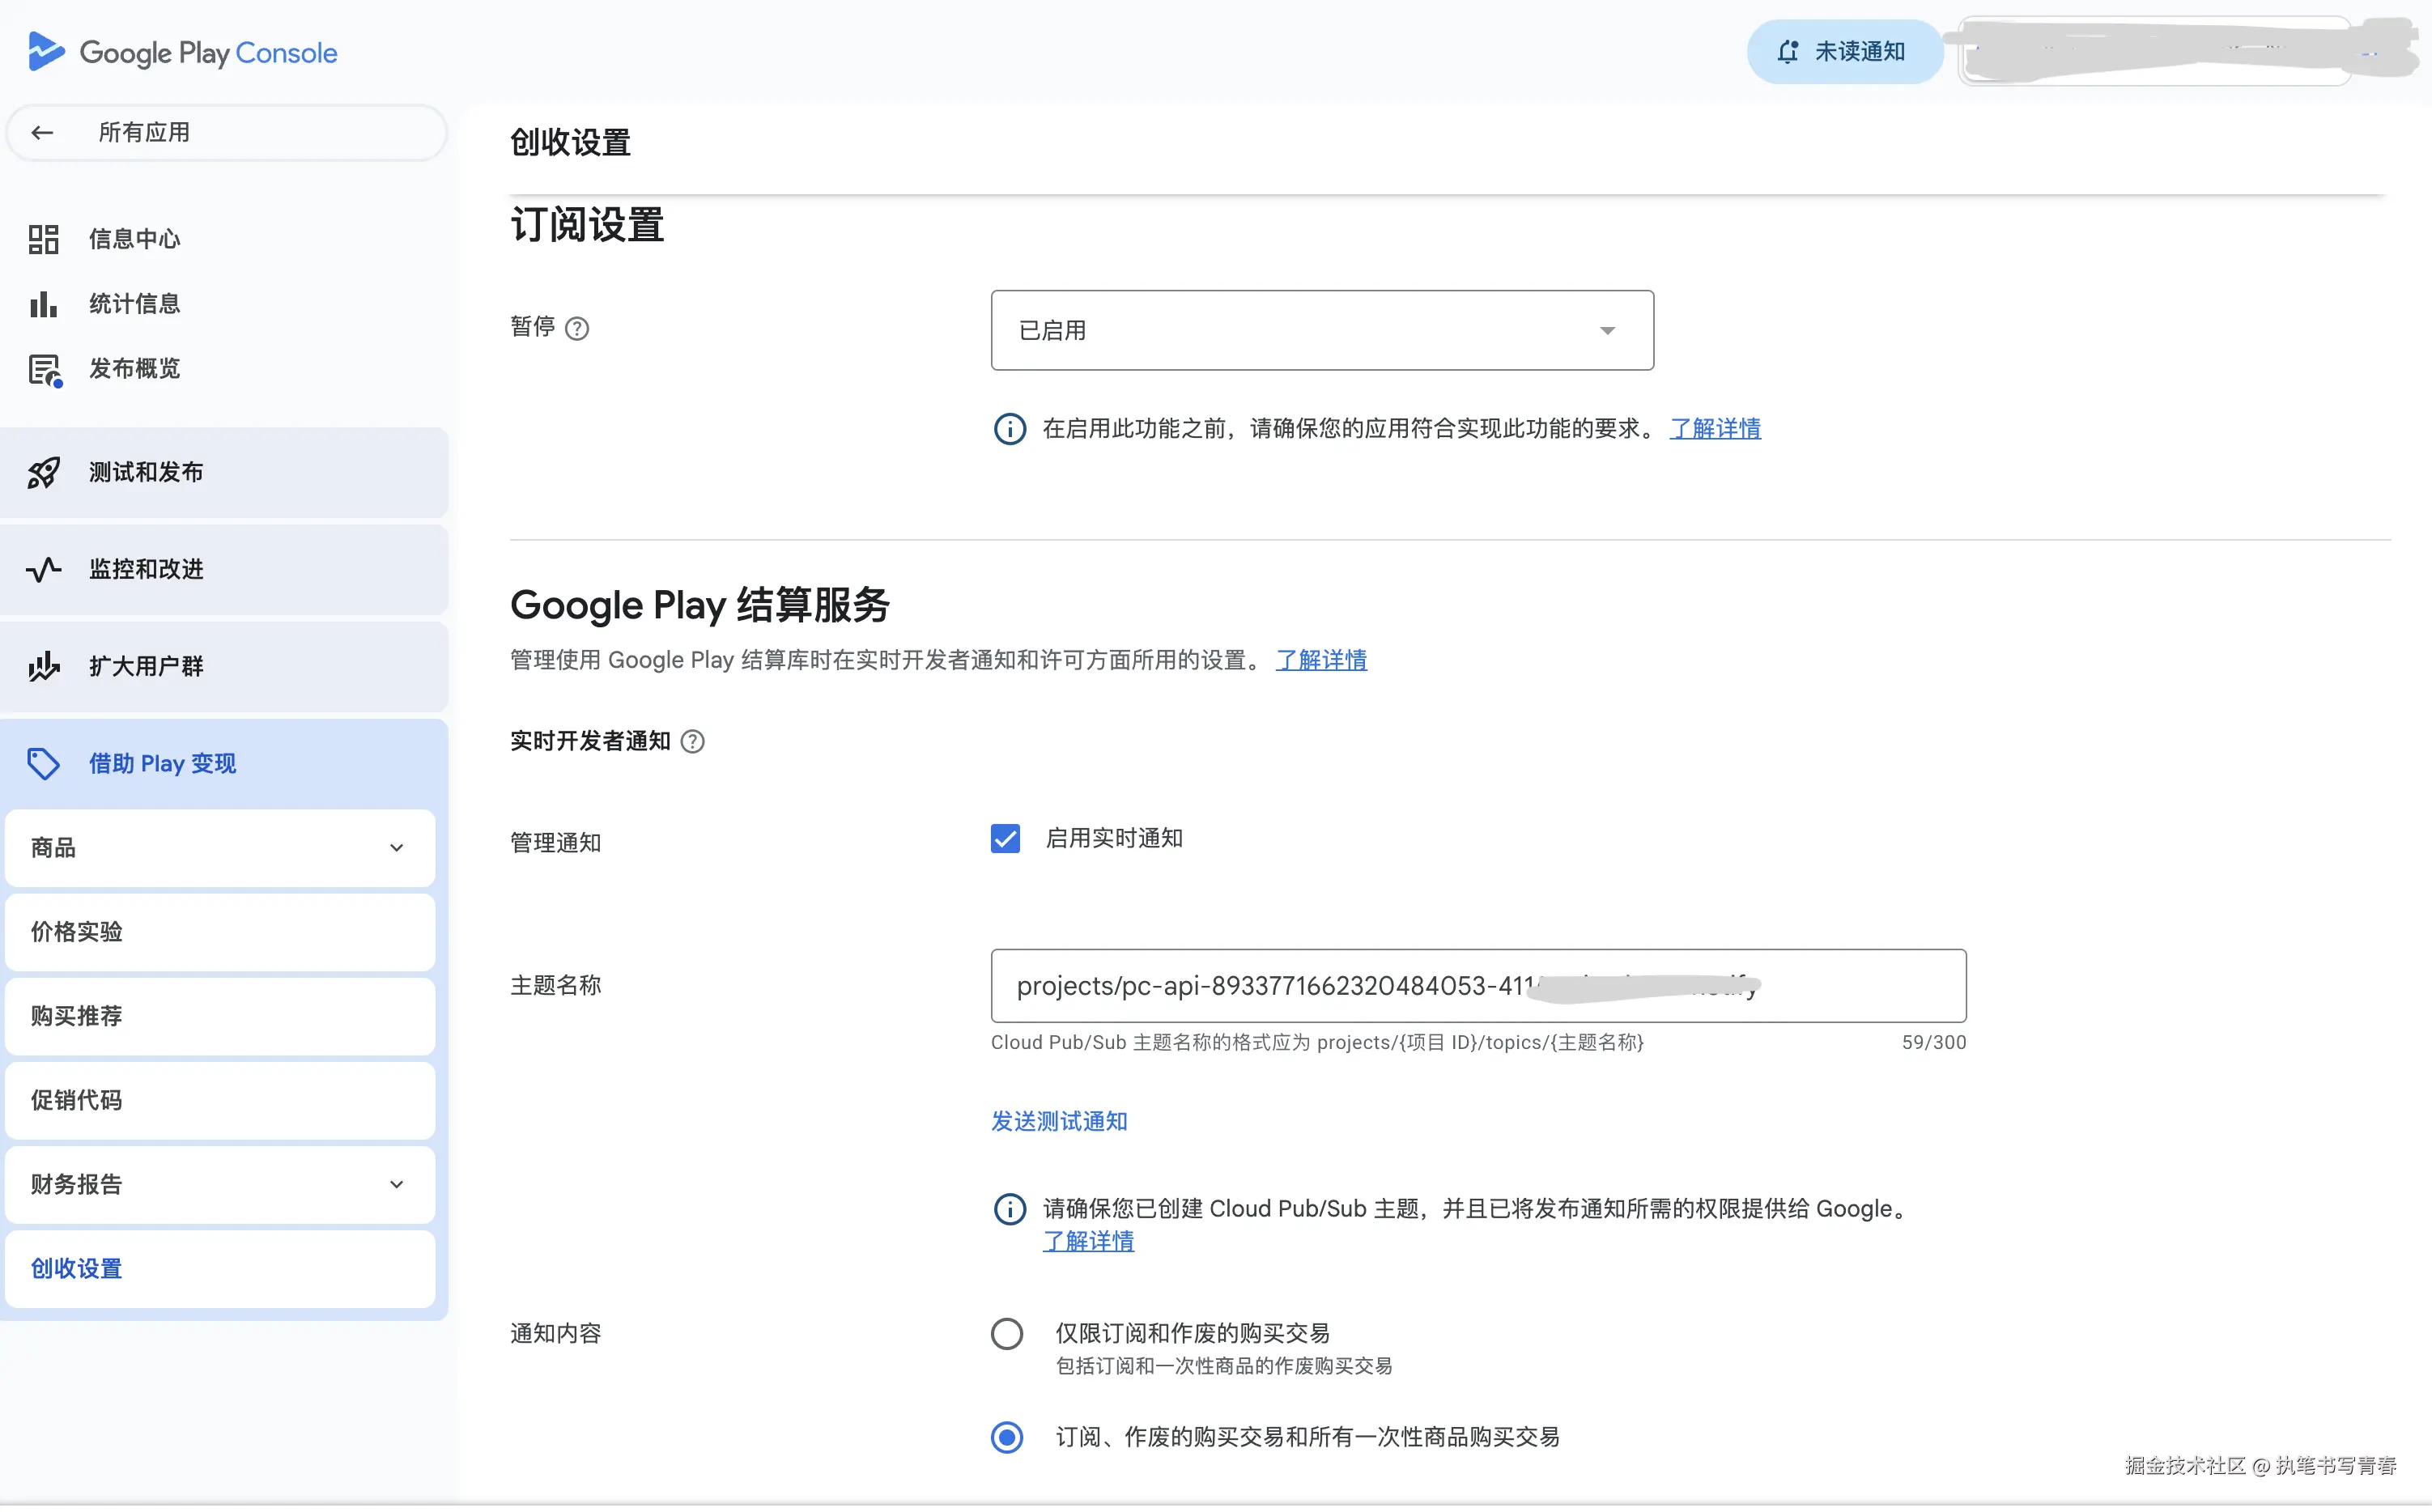Open 统计信息 from the sidebar

(x=134, y=303)
